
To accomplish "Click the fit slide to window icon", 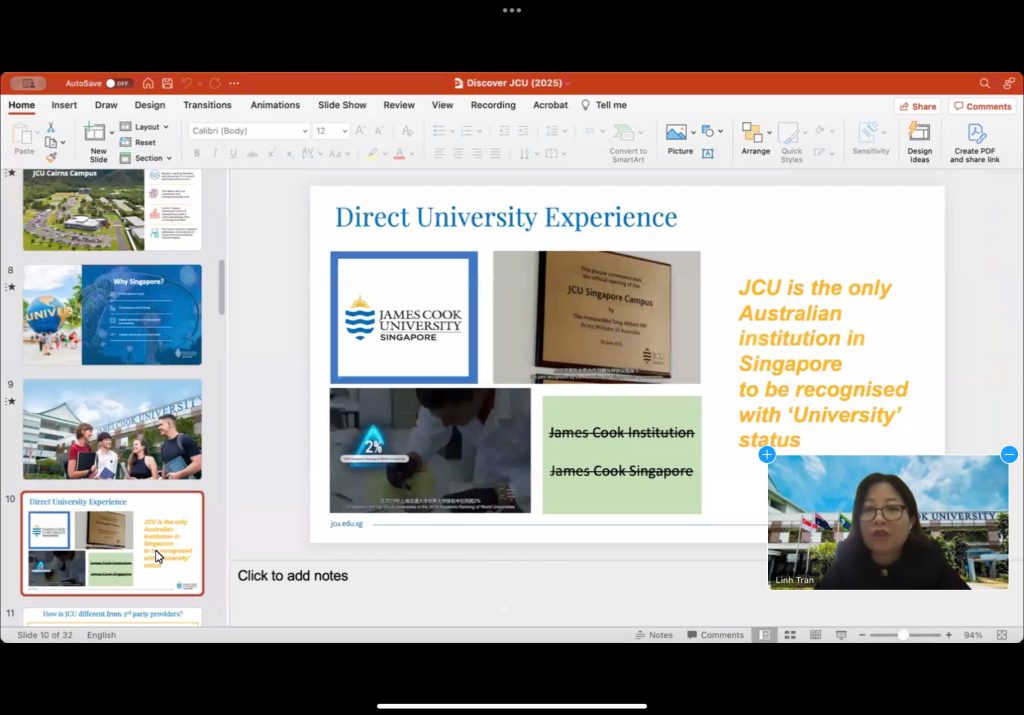I will point(1002,635).
